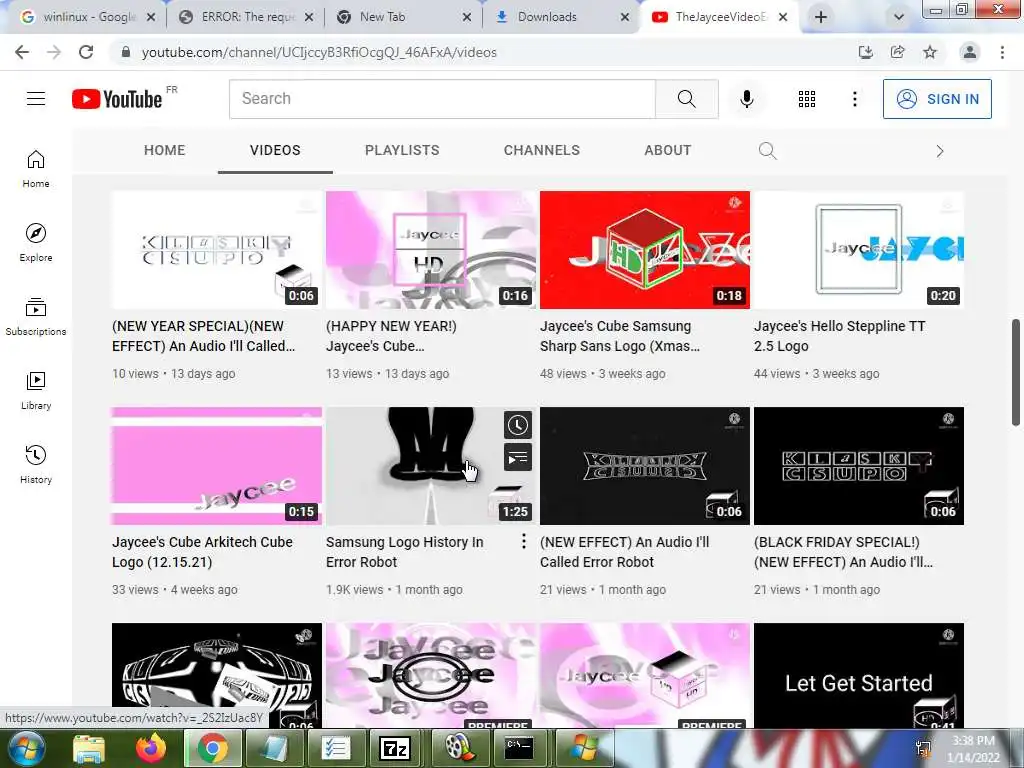This screenshot has width=1024, height=768.
Task: Open Windows Explorer folder on taskbar
Action: pos(89,748)
